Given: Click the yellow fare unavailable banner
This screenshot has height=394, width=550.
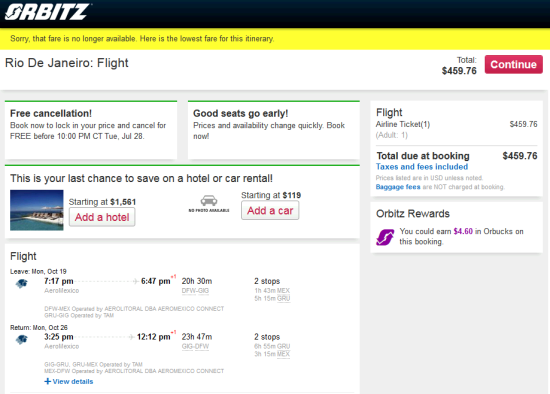Looking at the screenshot, I should coord(275,39).
